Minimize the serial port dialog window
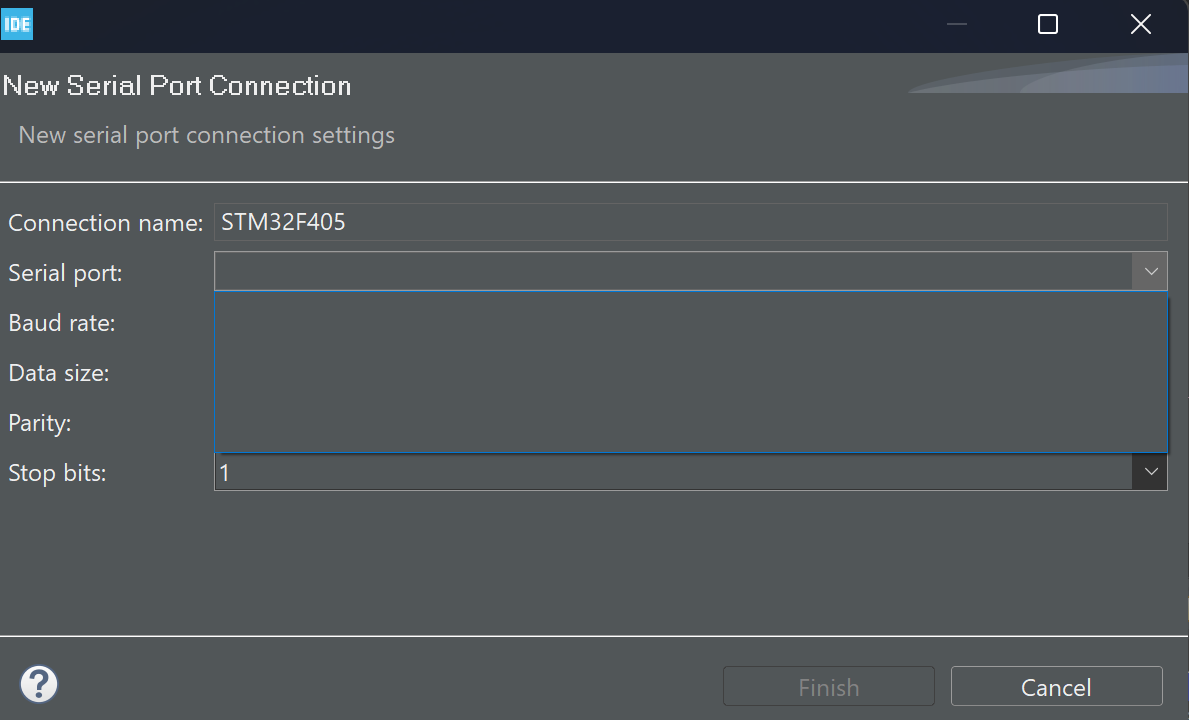Screen dimensions: 1189x720 click(x=957, y=24)
